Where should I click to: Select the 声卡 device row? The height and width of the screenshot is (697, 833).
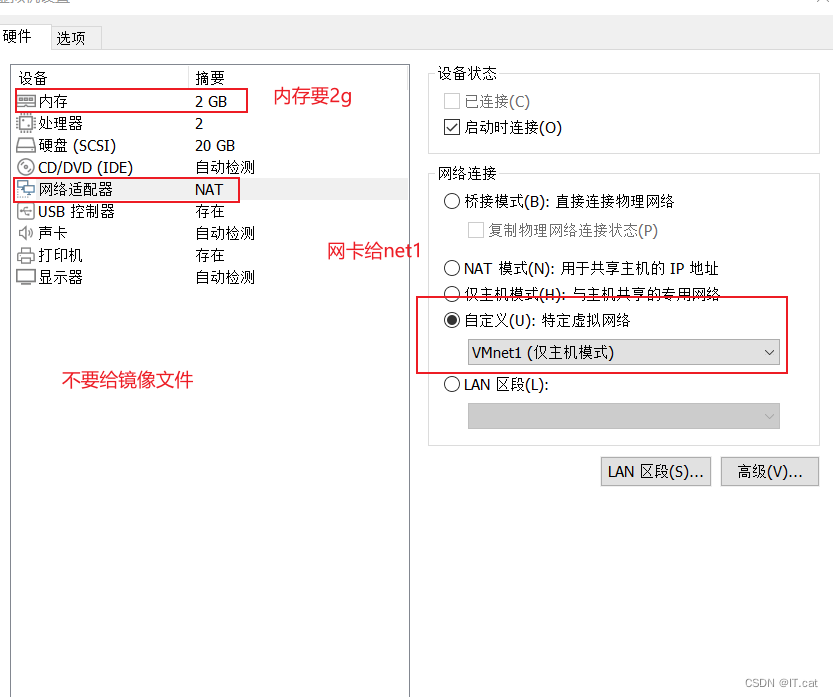point(211,233)
